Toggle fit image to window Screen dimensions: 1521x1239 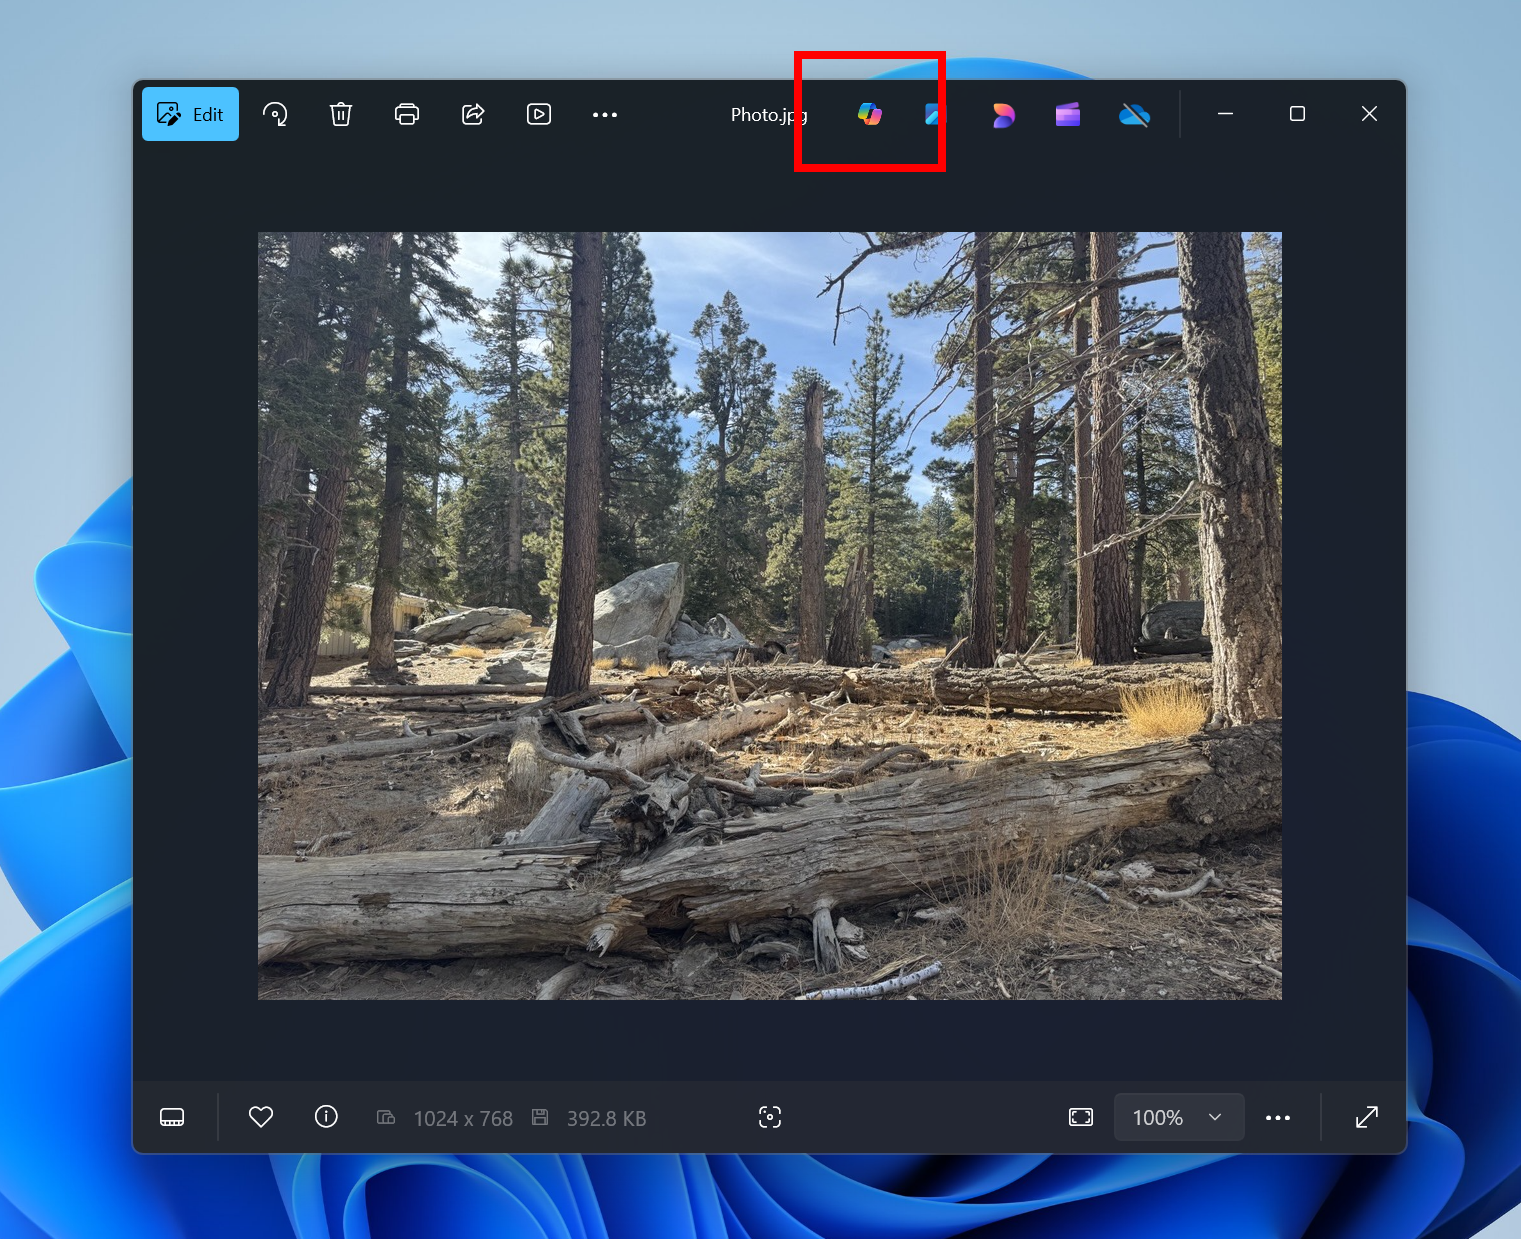(1080, 1117)
